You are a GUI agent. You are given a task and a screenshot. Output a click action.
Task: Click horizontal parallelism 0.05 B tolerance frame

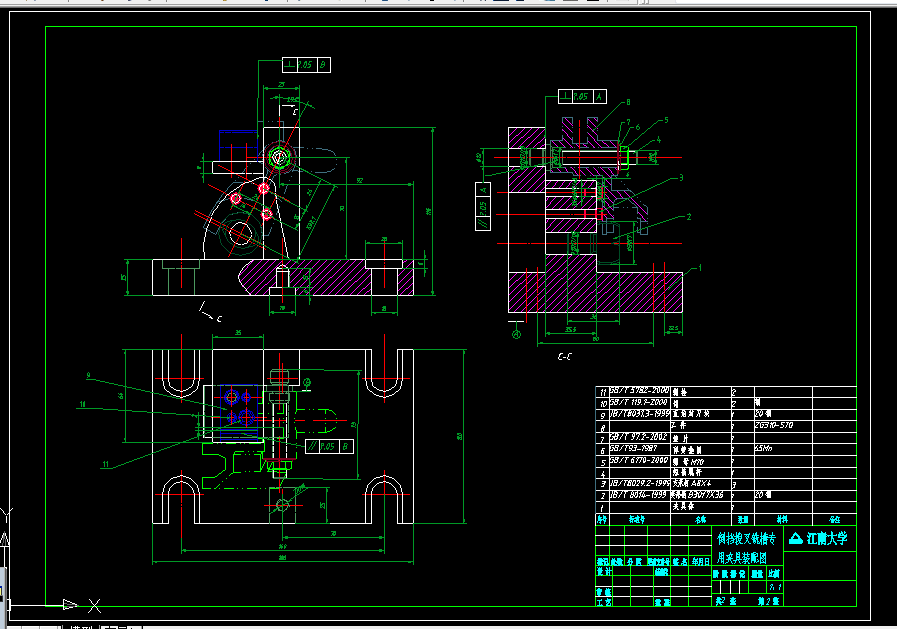coord(329,446)
